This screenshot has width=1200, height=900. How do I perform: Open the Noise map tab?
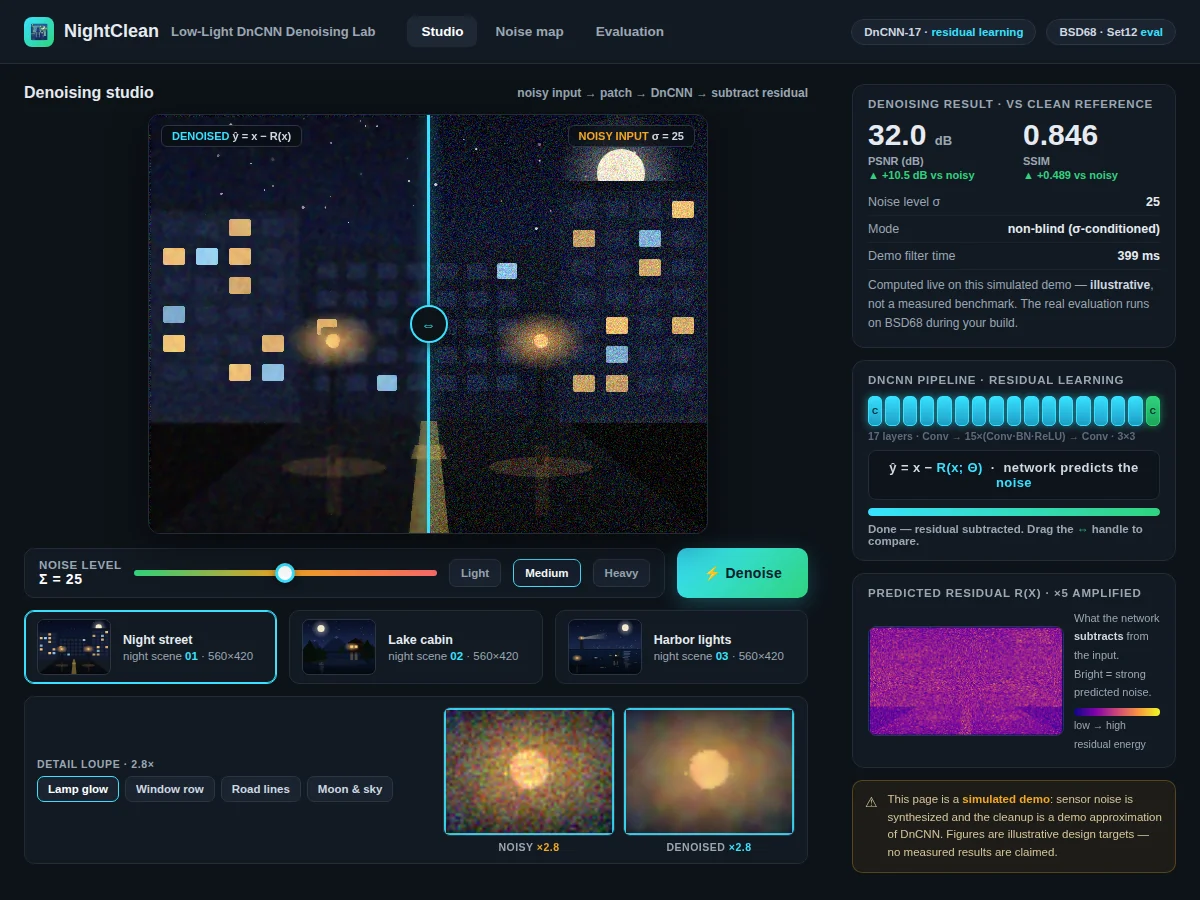(529, 32)
